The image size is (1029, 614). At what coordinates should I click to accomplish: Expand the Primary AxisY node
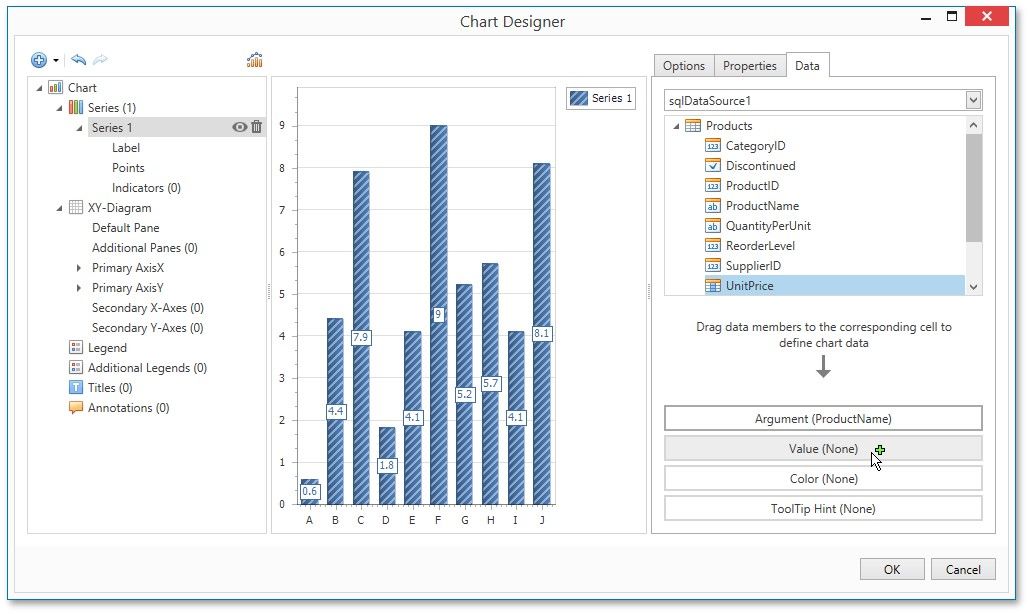[79, 288]
